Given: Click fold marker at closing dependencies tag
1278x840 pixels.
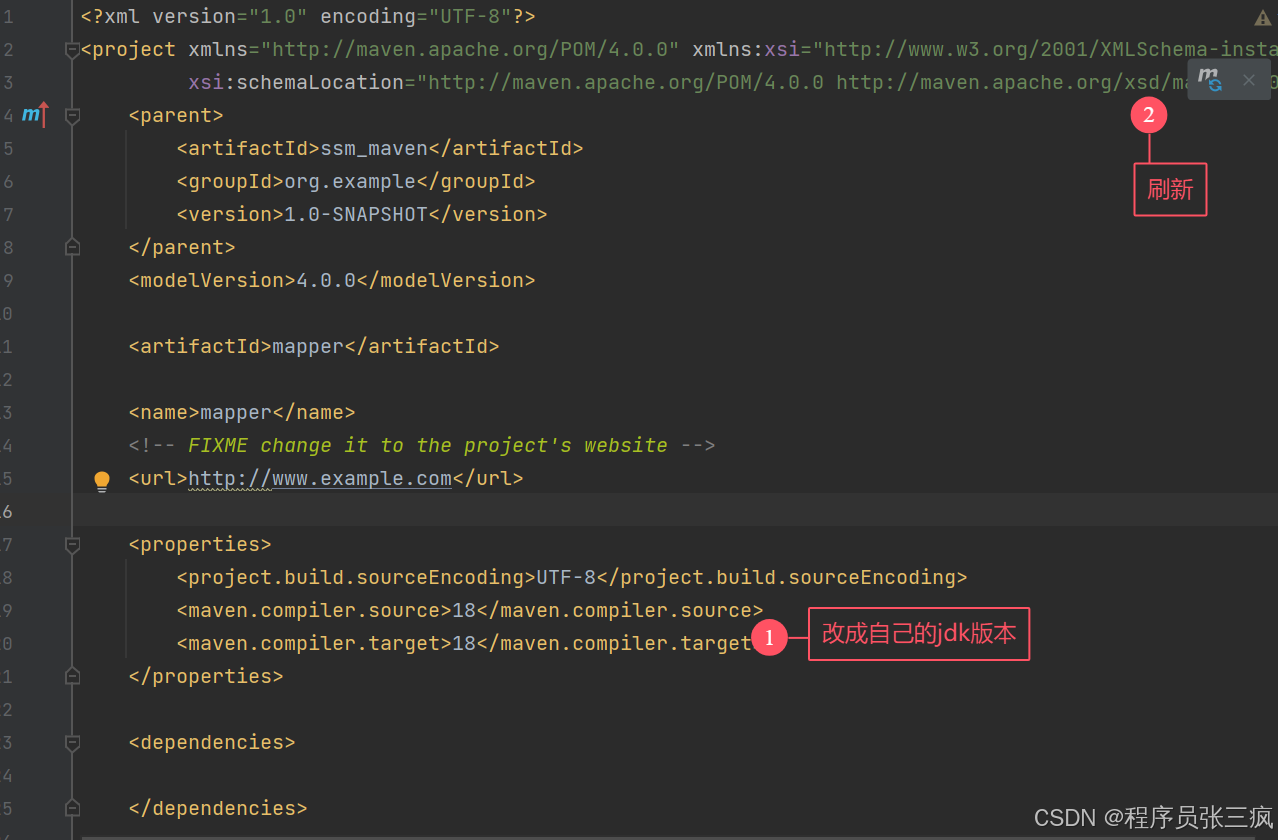Looking at the screenshot, I should (x=72, y=808).
